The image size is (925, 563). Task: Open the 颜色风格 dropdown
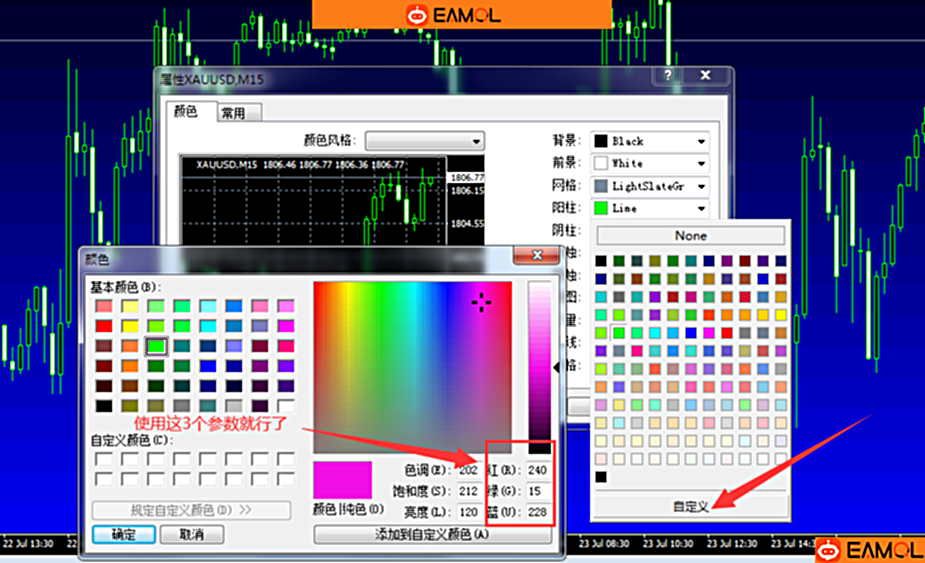pyautogui.click(x=425, y=141)
